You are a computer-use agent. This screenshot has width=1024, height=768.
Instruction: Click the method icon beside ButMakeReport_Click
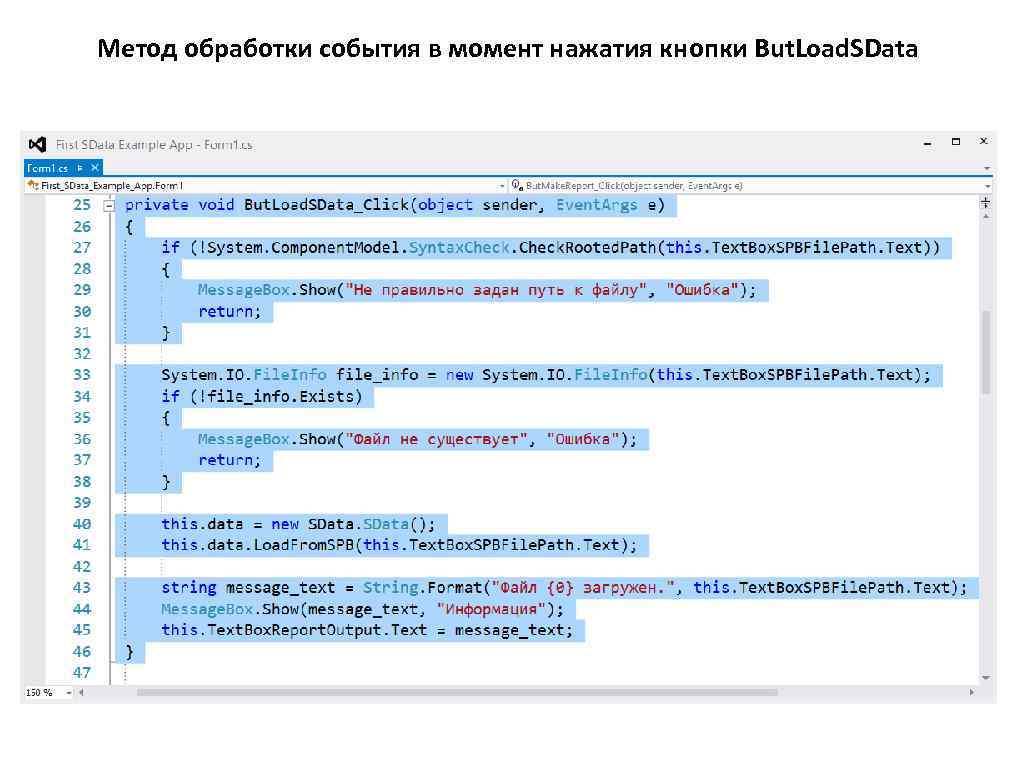coord(516,186)
